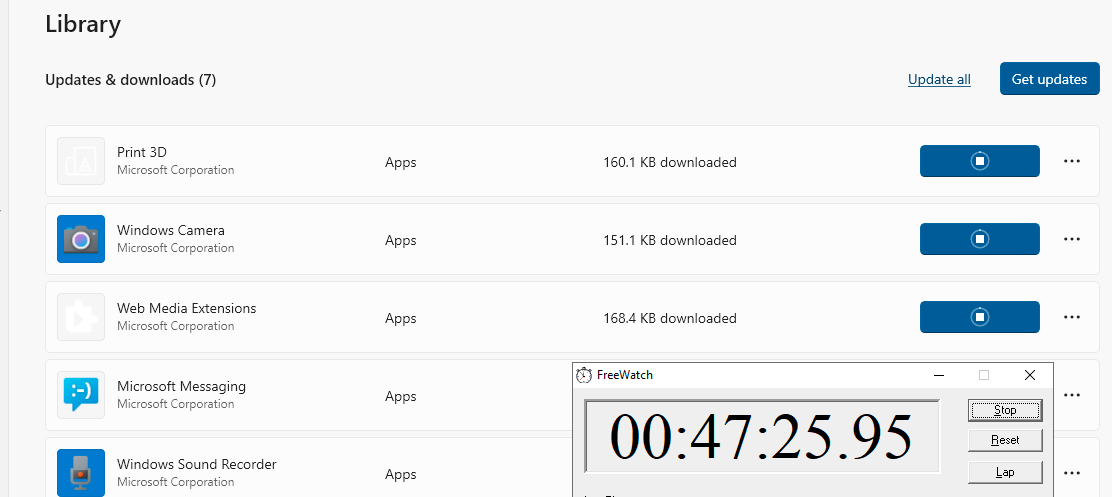Open more options for Windows Sound Recorder

pos(1072,473)
